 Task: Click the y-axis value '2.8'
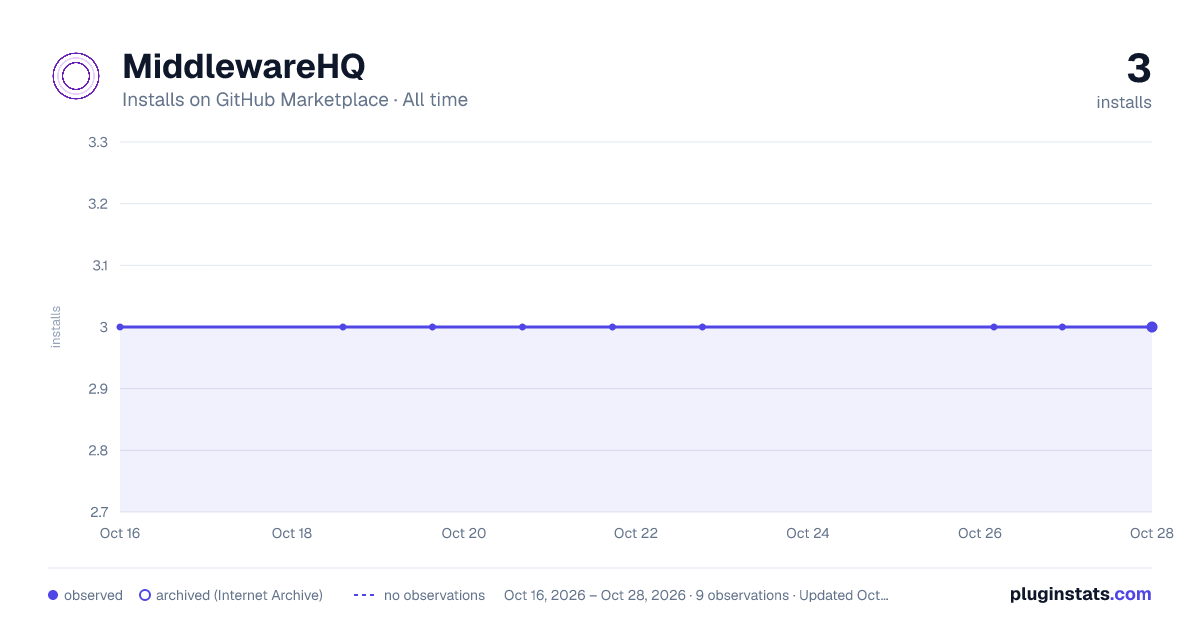98,450
